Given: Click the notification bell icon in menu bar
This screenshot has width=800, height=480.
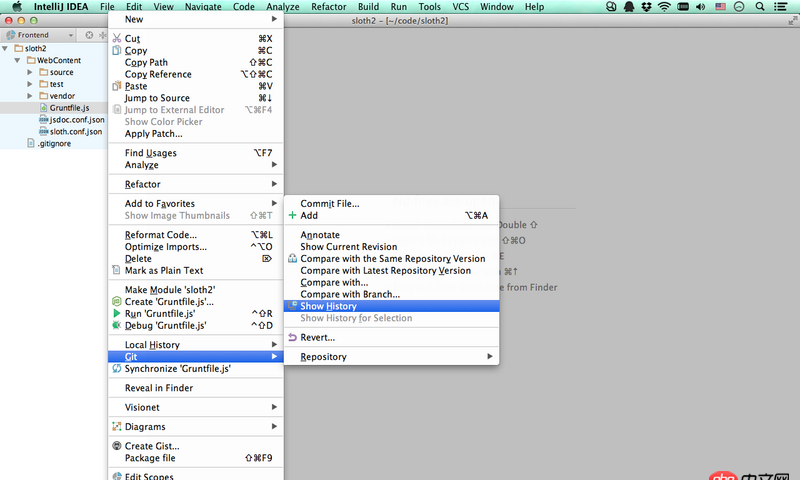Looking at the screenshot, I should click(x=629, y=7).
